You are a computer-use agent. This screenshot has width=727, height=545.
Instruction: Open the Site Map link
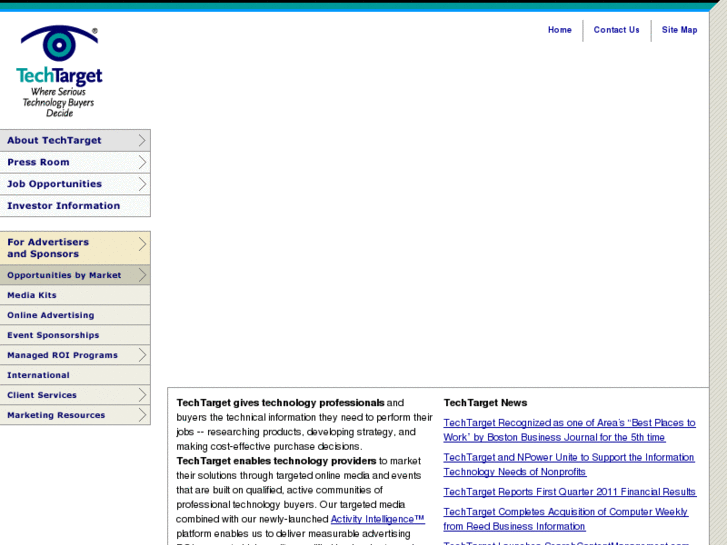pos(679,30)
